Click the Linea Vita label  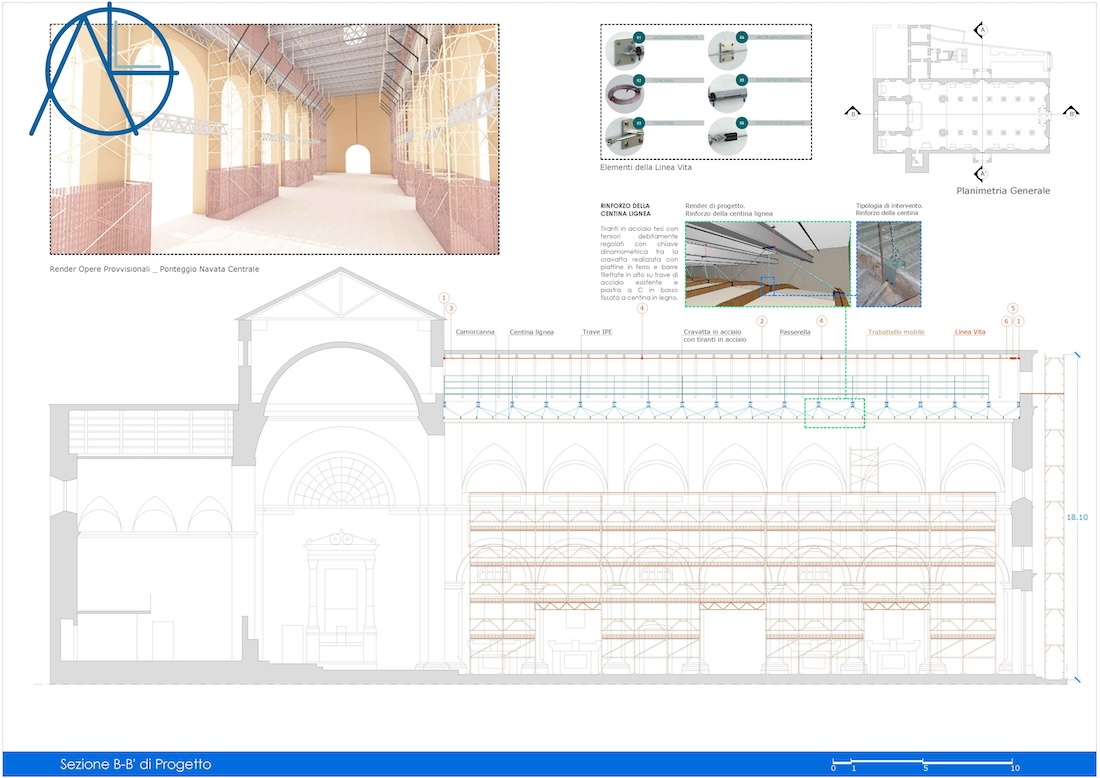pyautogui.click(x=970, y=332)
